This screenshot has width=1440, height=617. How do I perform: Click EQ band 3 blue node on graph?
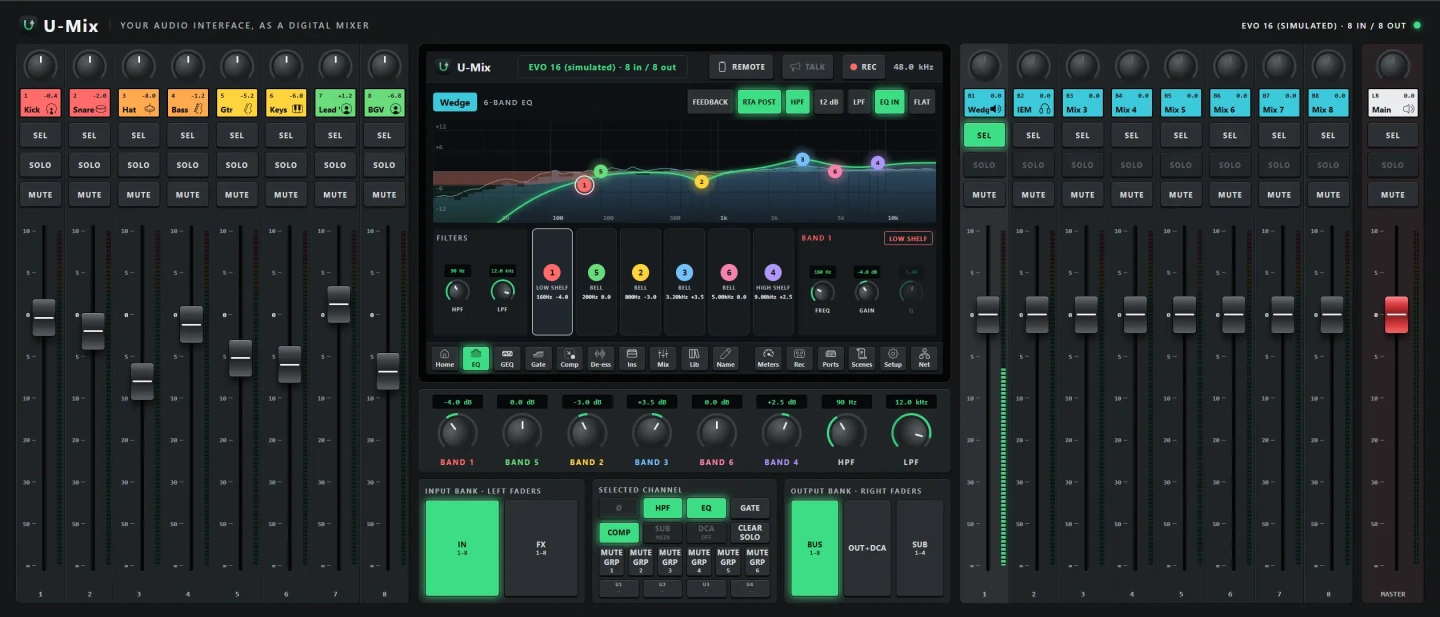coord(802,159)
